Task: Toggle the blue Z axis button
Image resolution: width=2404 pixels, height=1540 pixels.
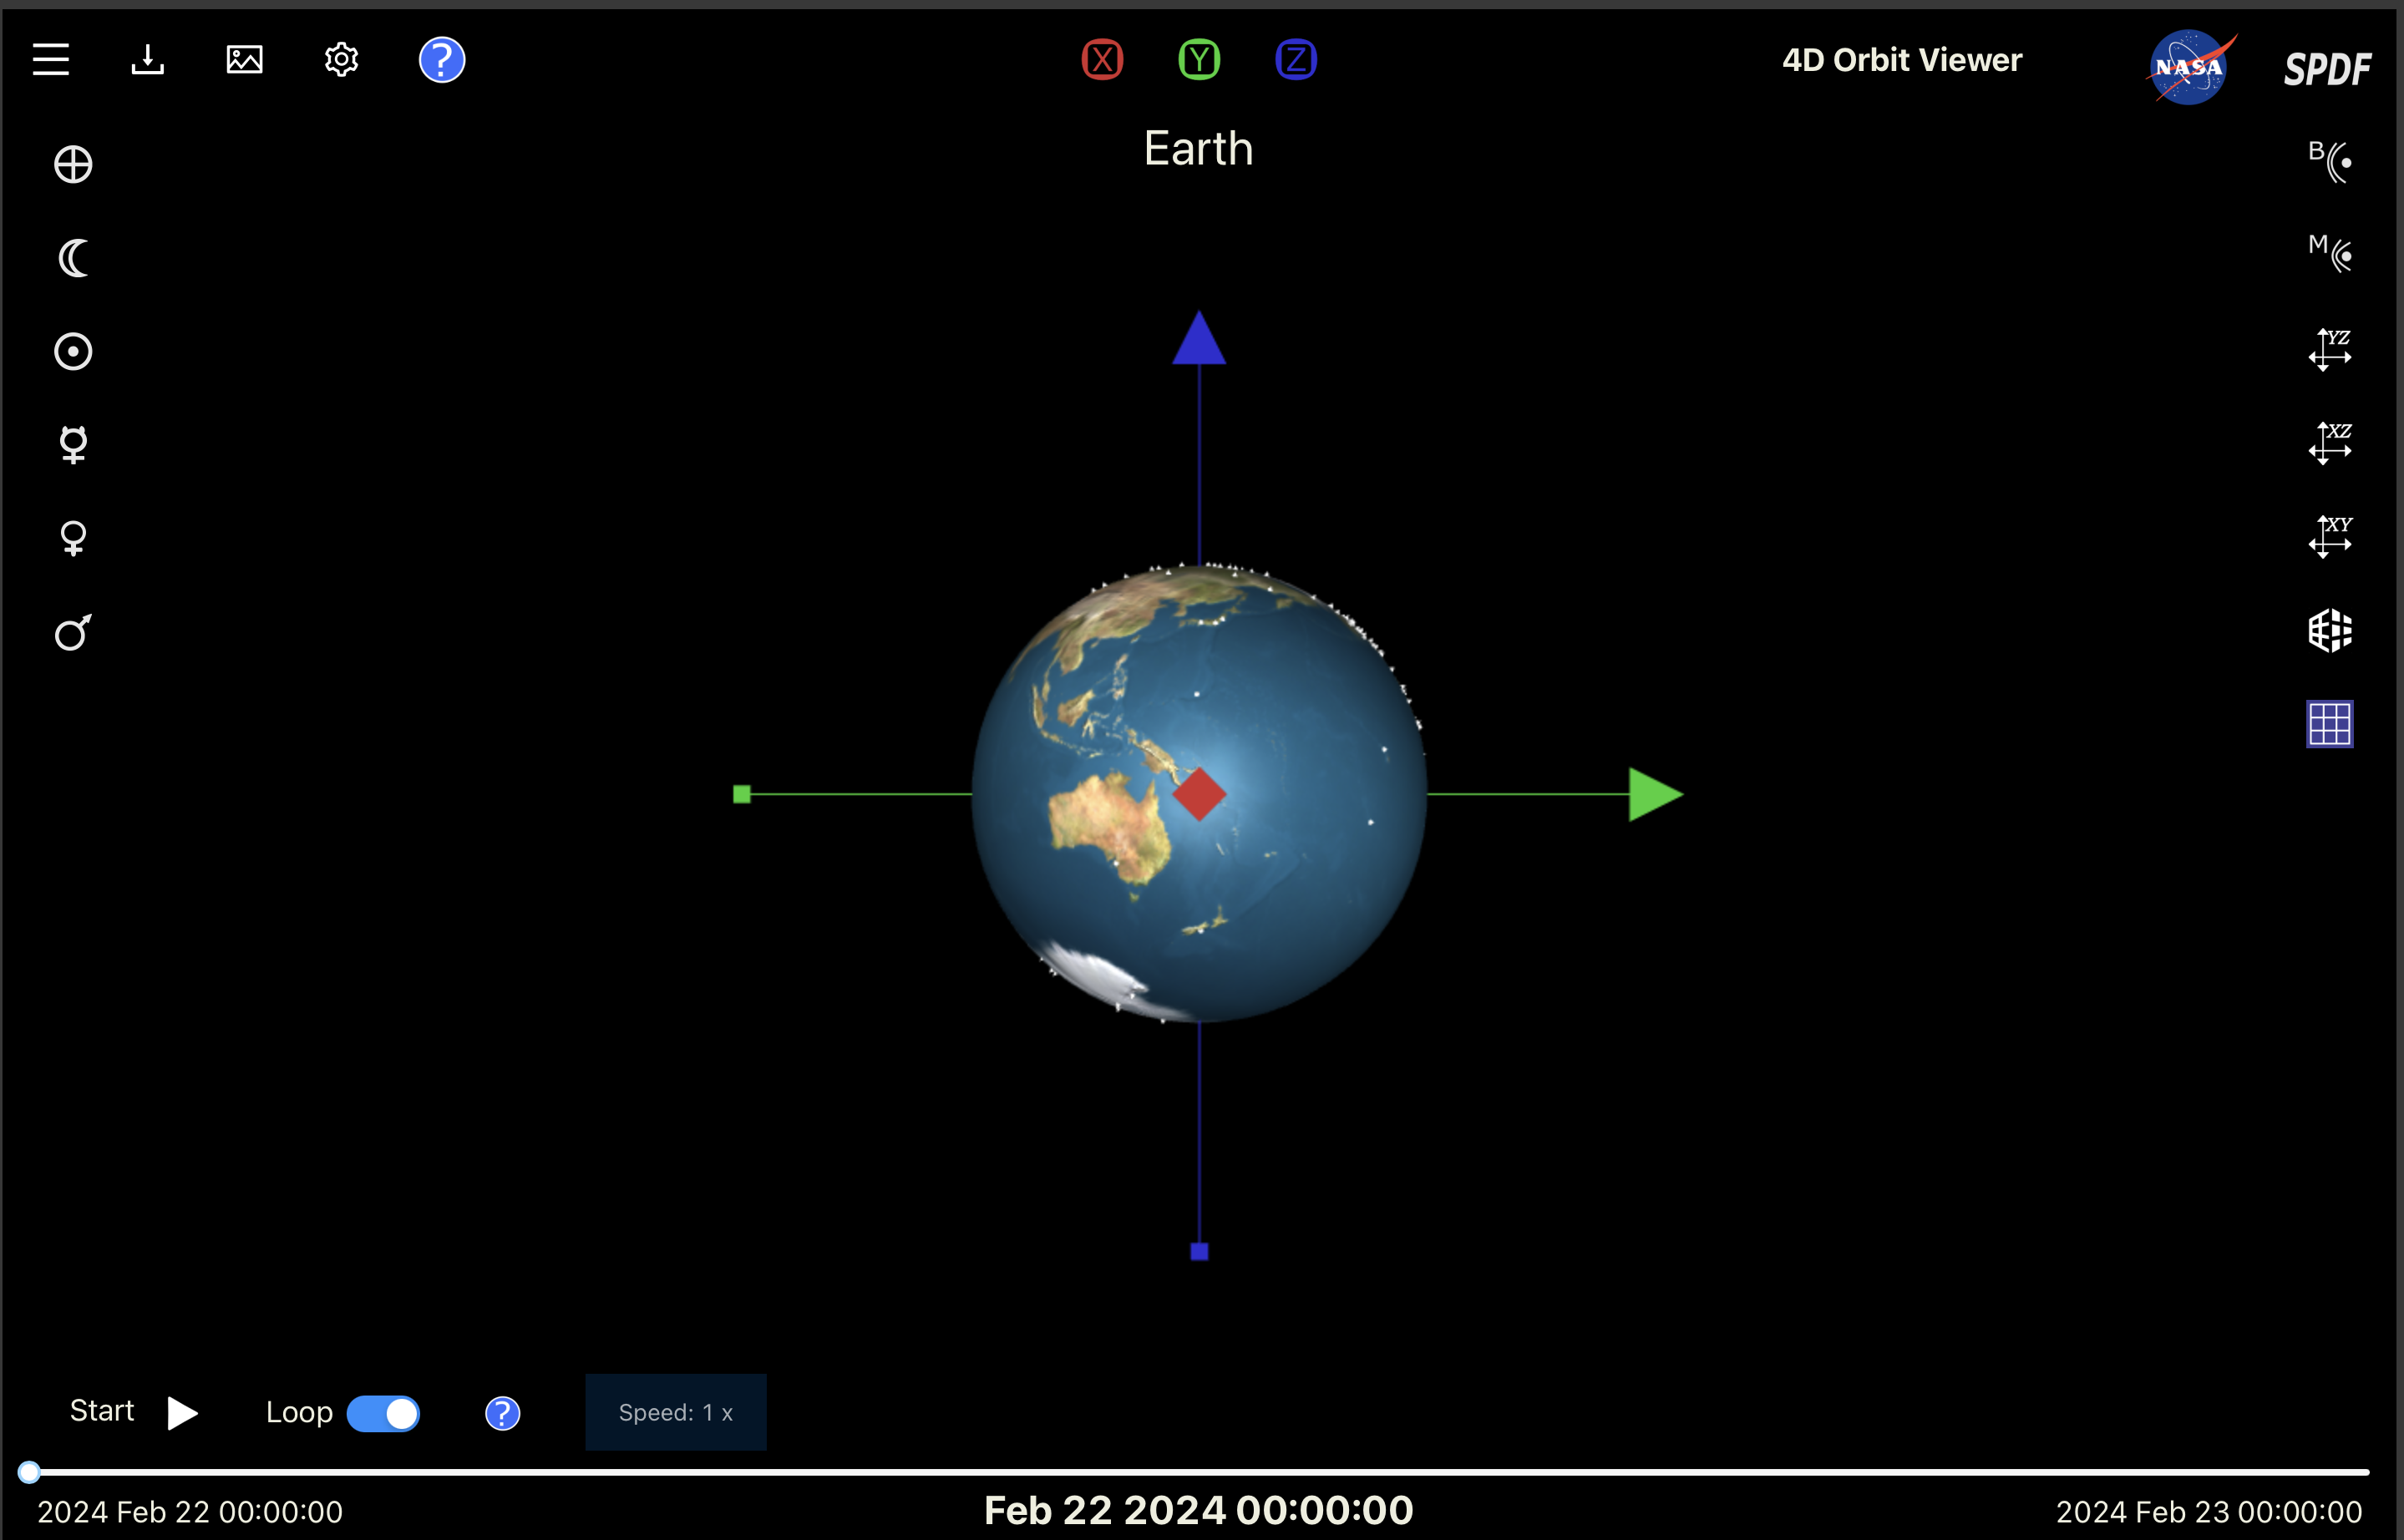Action: [1296, 60]
